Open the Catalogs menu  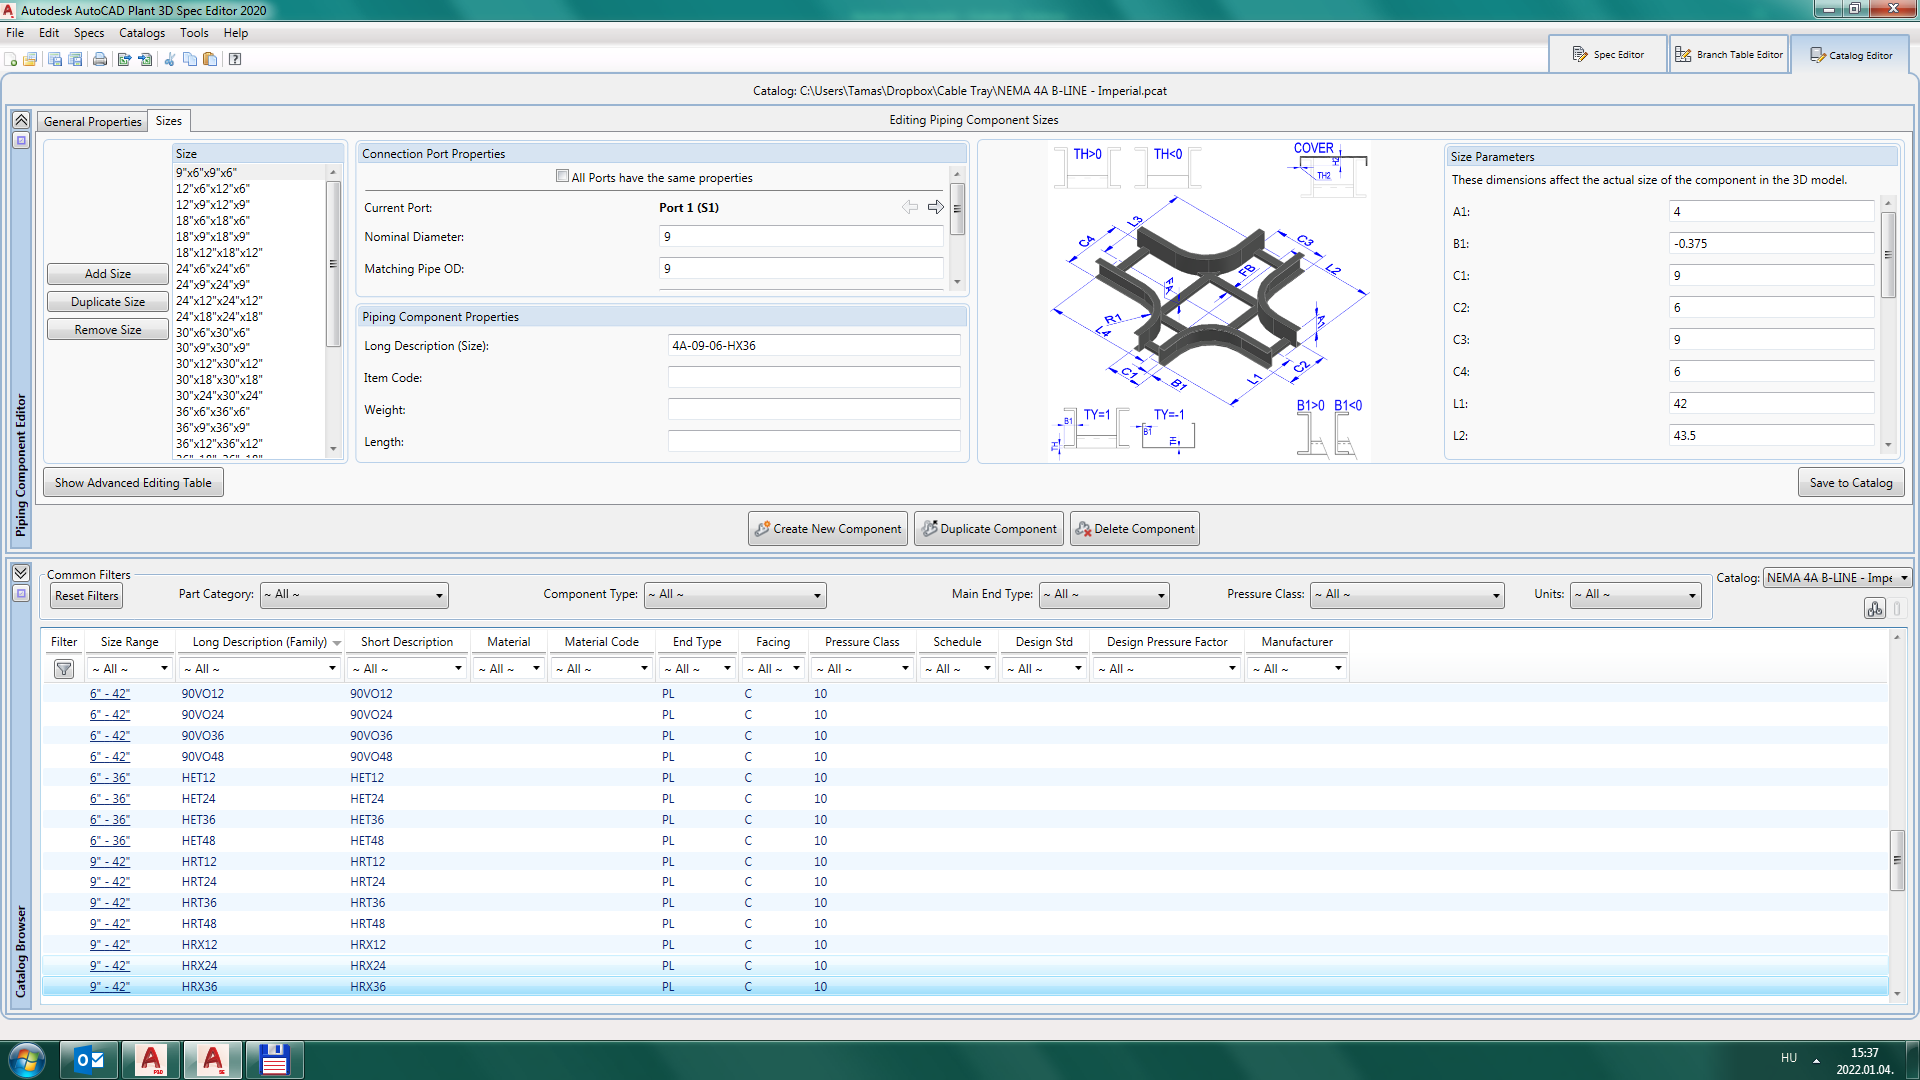(x=142, y=33)
